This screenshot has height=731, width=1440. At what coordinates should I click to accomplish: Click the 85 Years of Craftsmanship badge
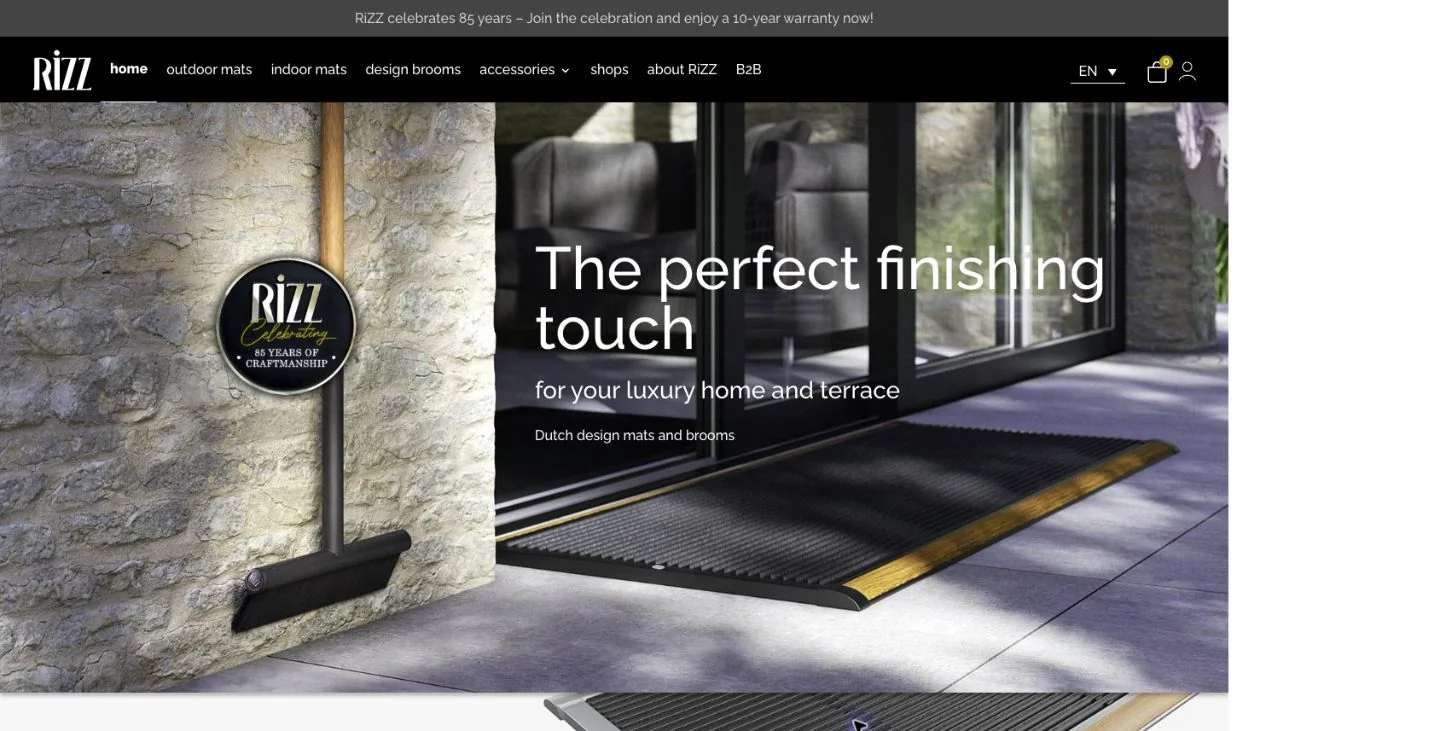[x=287, y=326]
